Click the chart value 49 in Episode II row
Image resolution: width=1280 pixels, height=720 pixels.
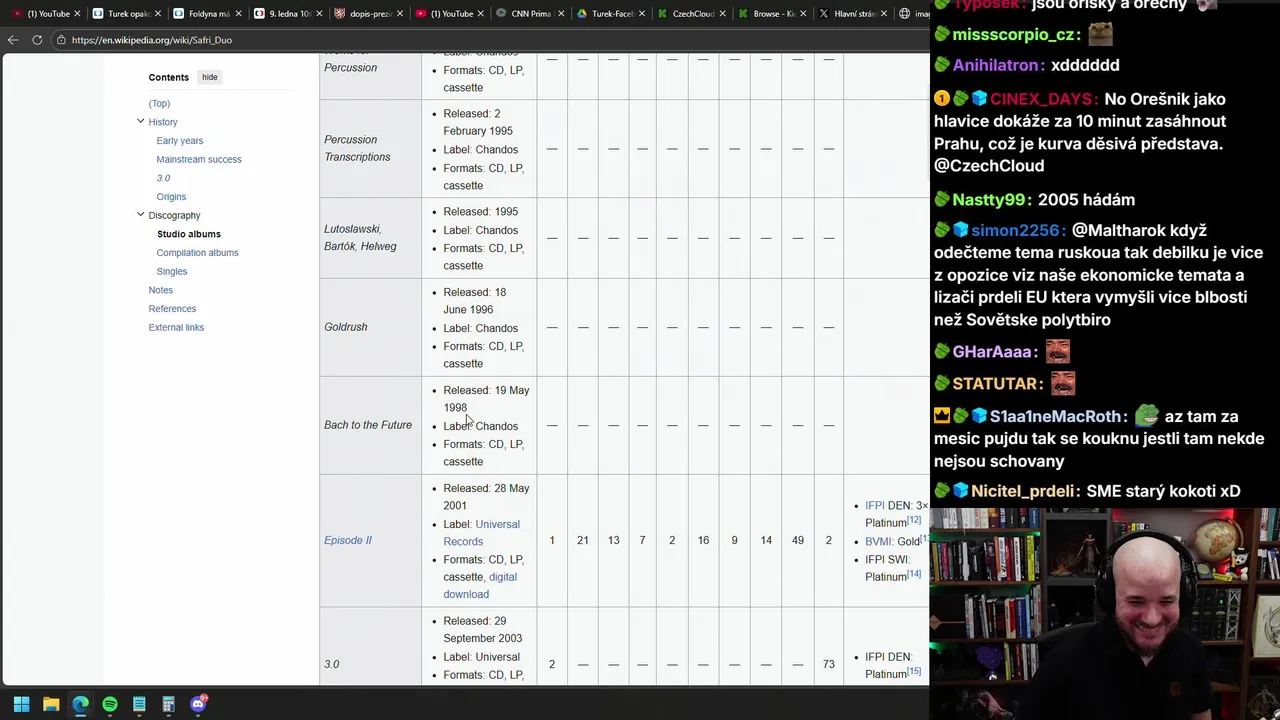(797, 540)
